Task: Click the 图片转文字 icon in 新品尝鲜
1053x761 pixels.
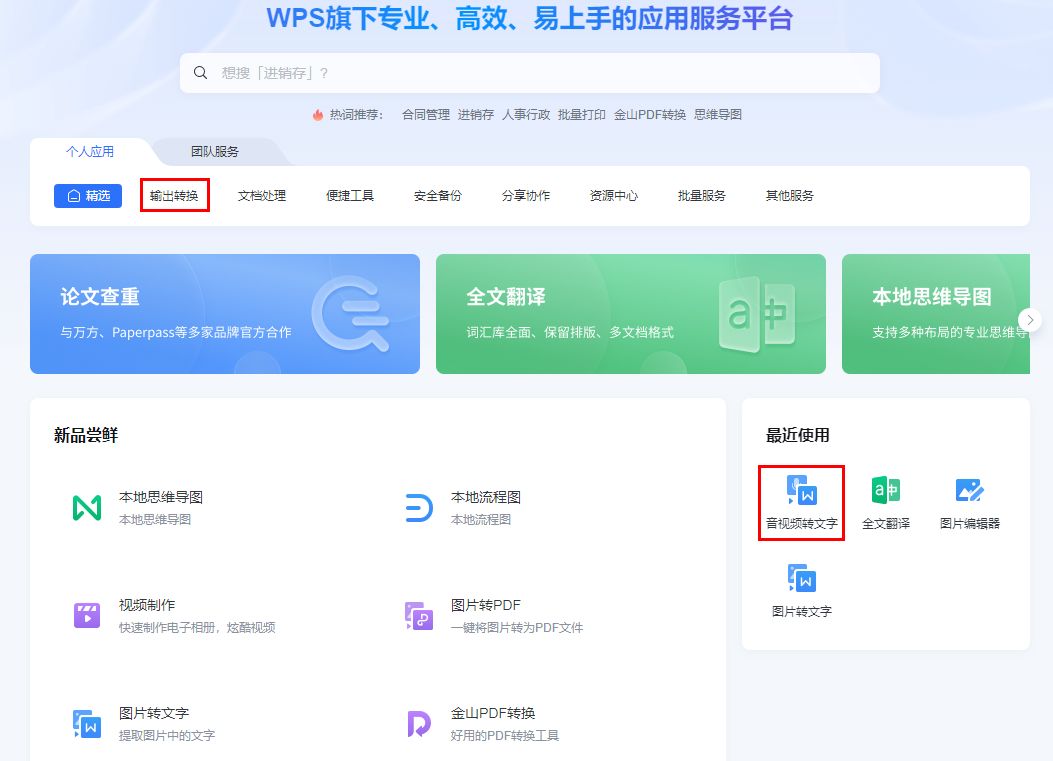Action: pos(87,723)
